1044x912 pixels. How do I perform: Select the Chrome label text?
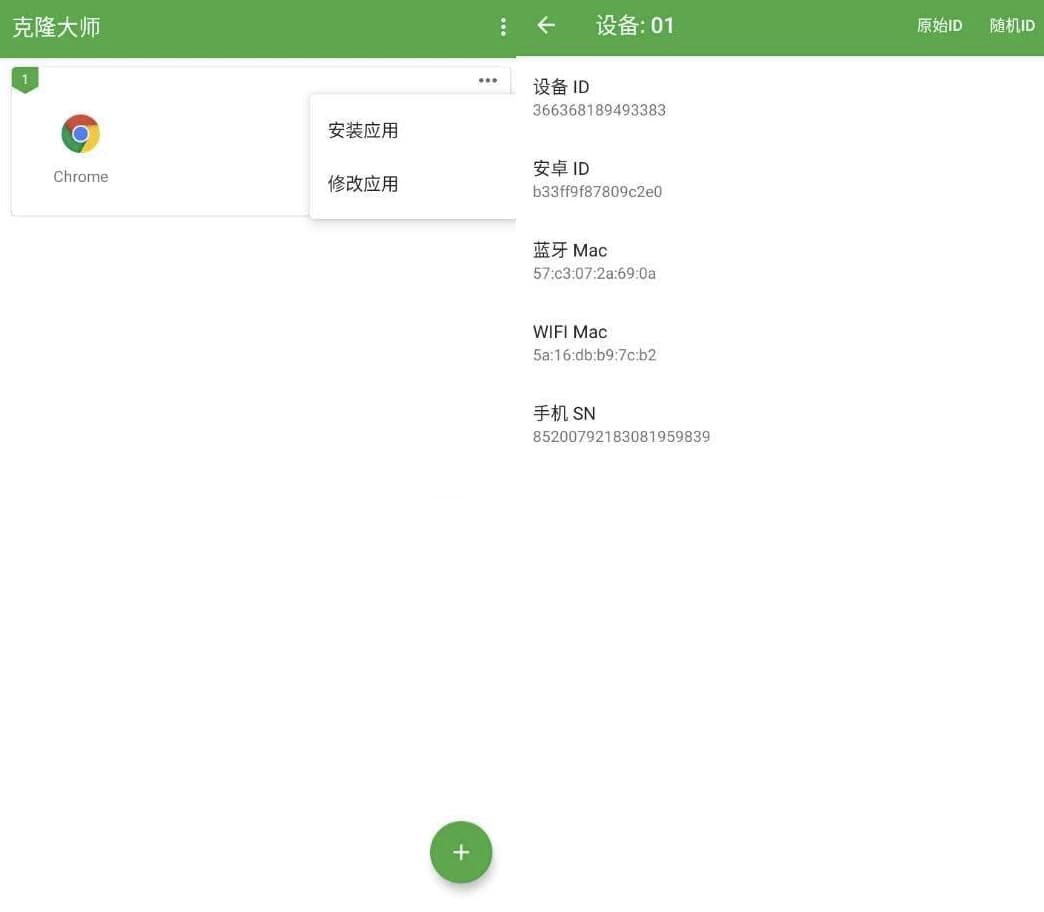pos(80,176)
